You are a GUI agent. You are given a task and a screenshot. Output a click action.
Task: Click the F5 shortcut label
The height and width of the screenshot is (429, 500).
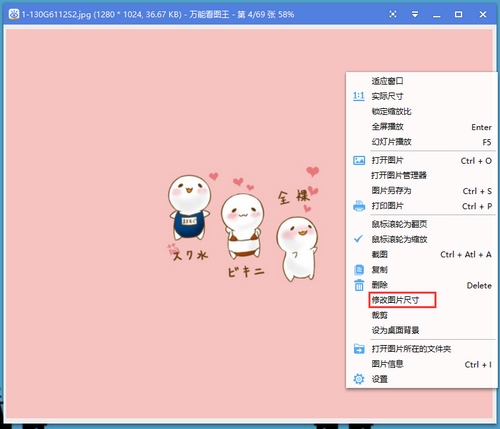click(487, 142)
